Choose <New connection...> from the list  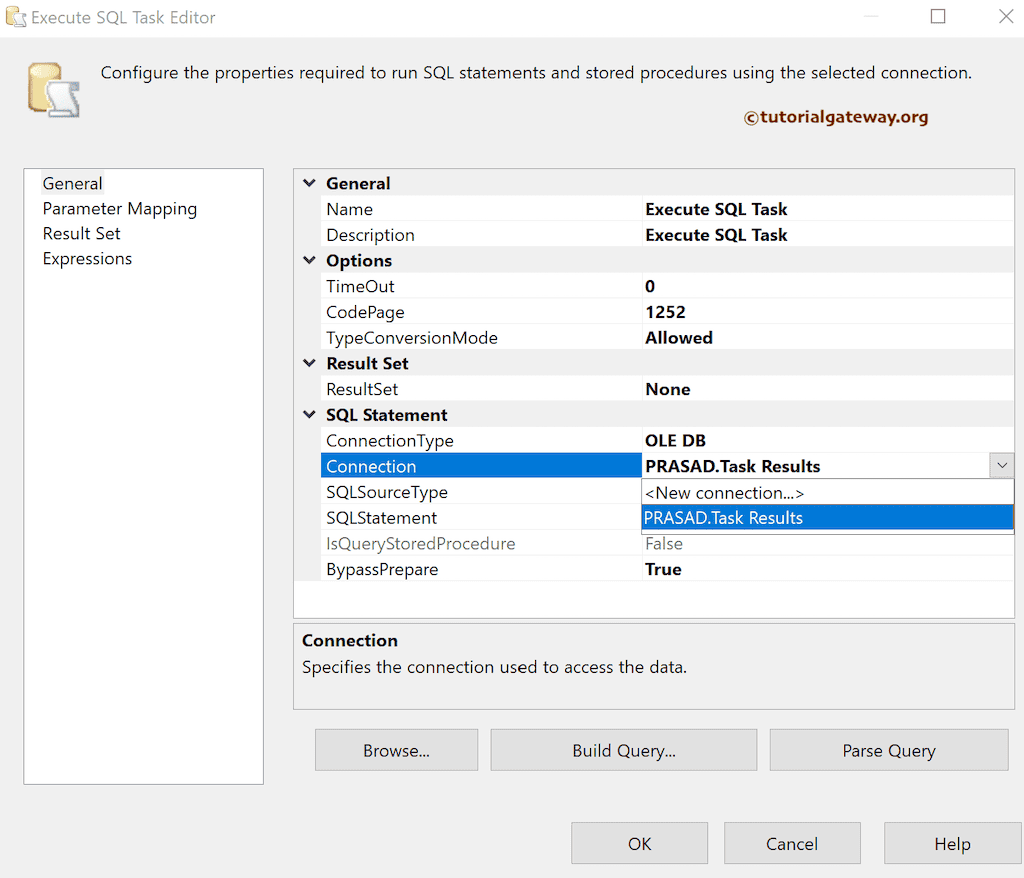[724, 493]
